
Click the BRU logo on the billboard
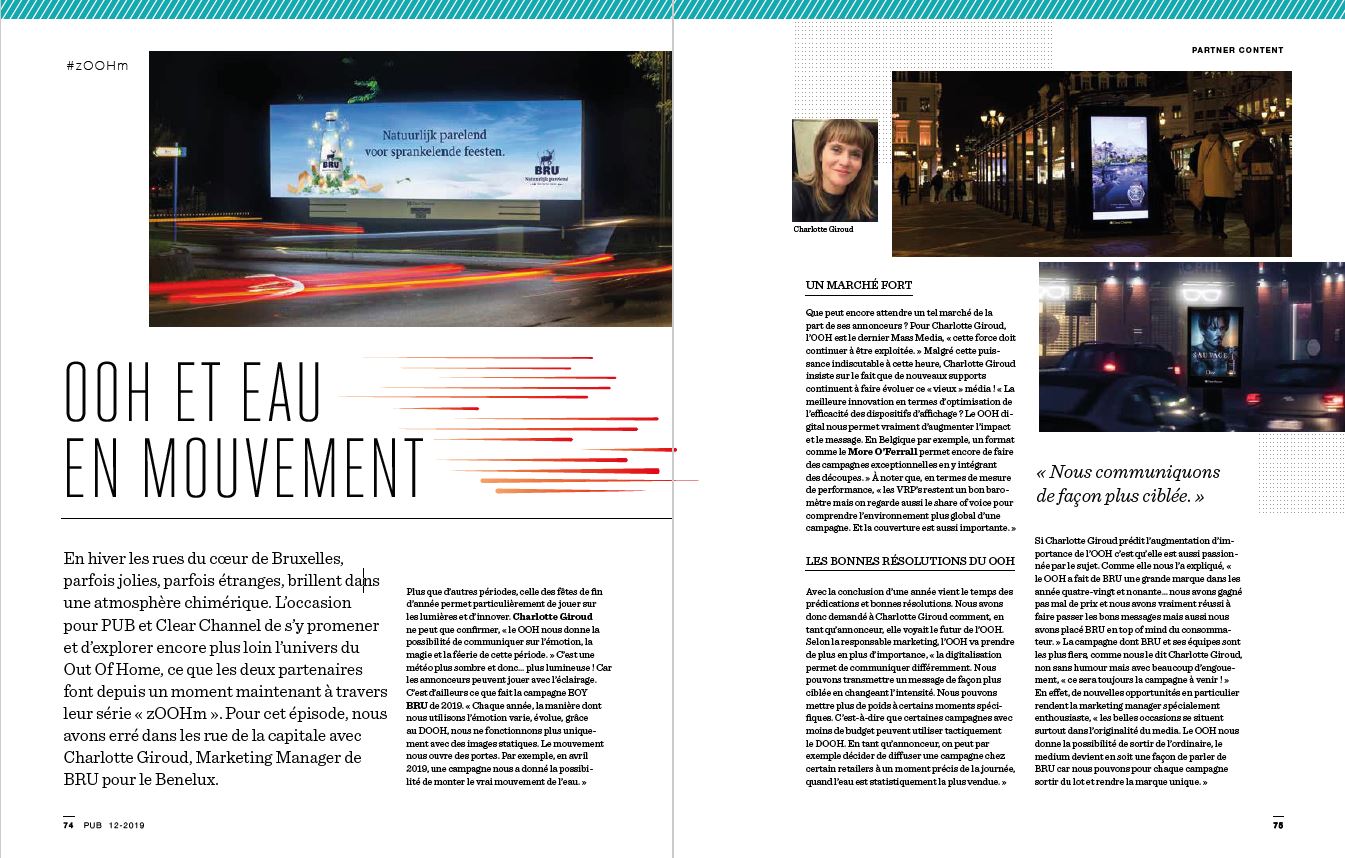coord(545,165)
